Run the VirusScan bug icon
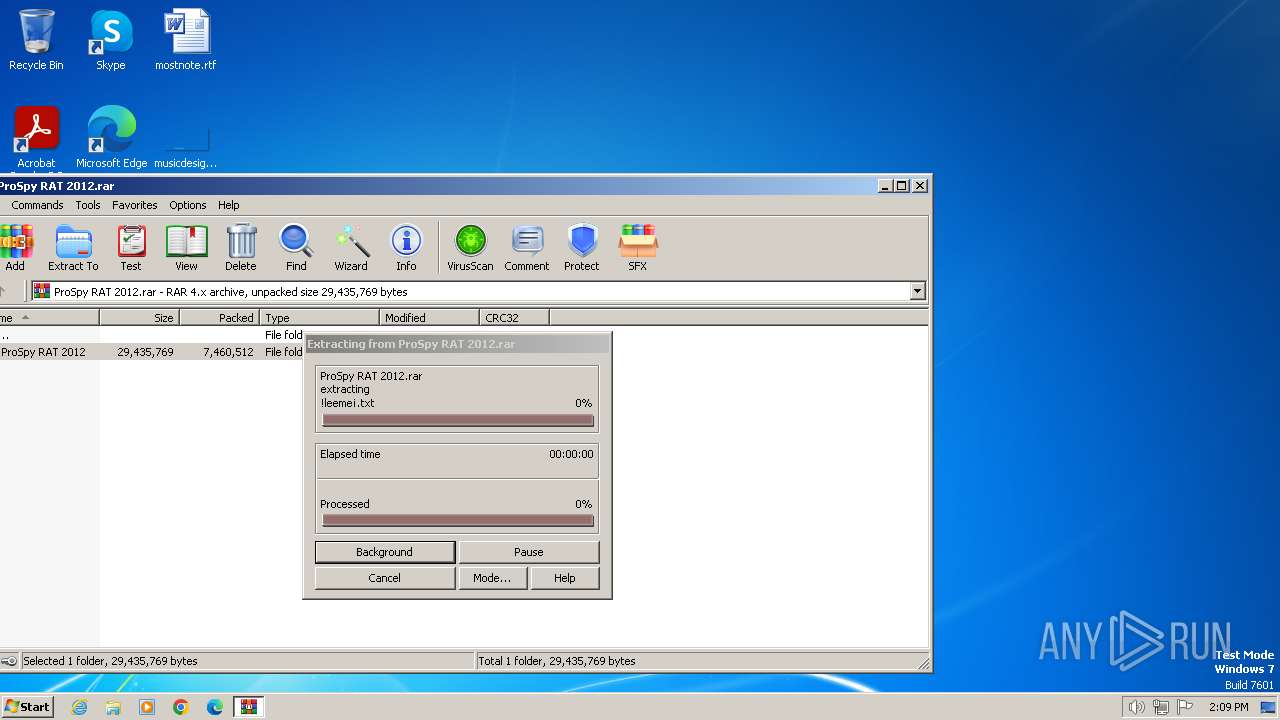 [x=470, y=247]
